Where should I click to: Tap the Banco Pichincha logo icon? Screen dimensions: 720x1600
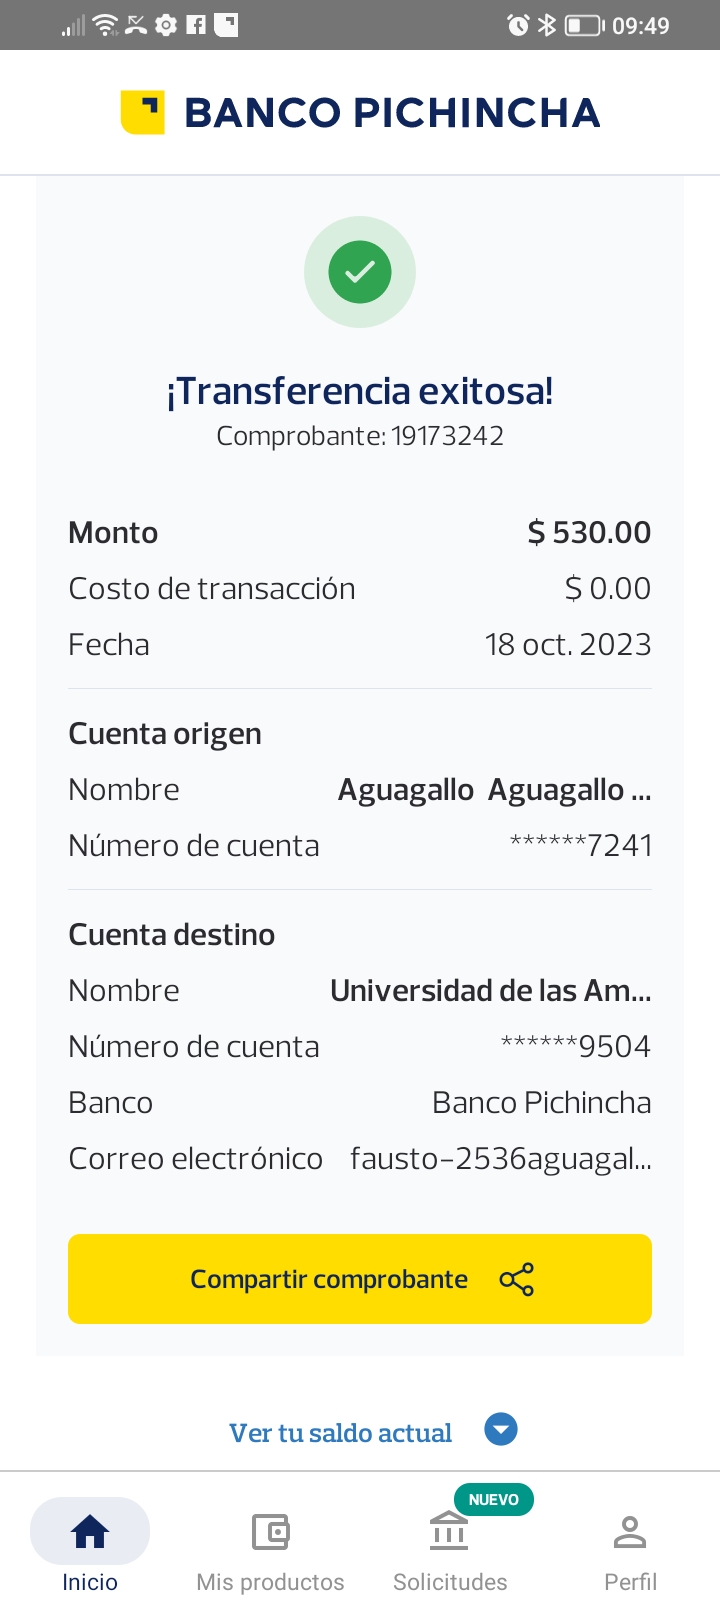click(x=142, y=112)
